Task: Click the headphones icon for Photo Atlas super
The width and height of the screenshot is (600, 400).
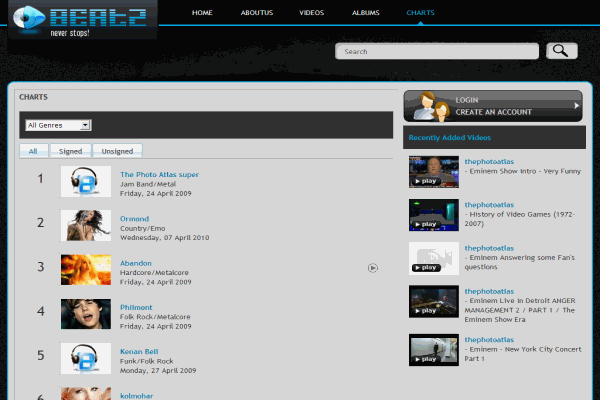Action: coord(86,181)
